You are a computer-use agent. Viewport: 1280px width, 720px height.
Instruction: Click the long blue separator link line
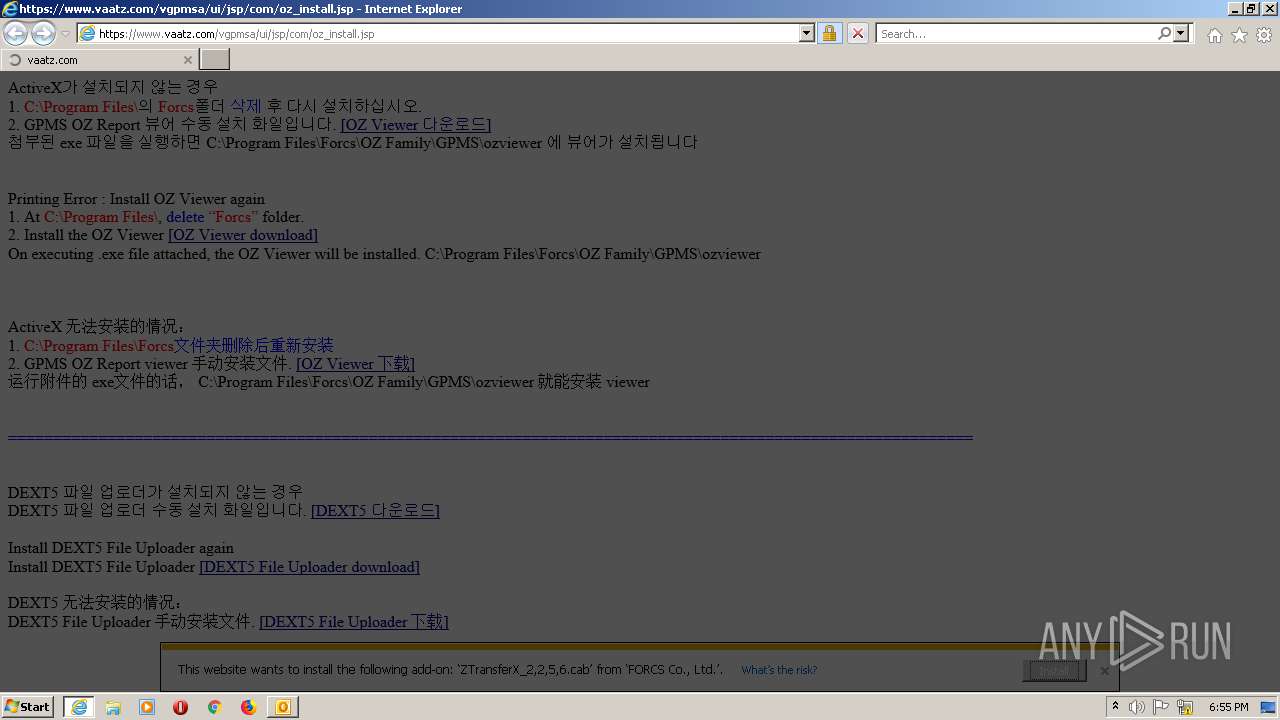point(490,437)
